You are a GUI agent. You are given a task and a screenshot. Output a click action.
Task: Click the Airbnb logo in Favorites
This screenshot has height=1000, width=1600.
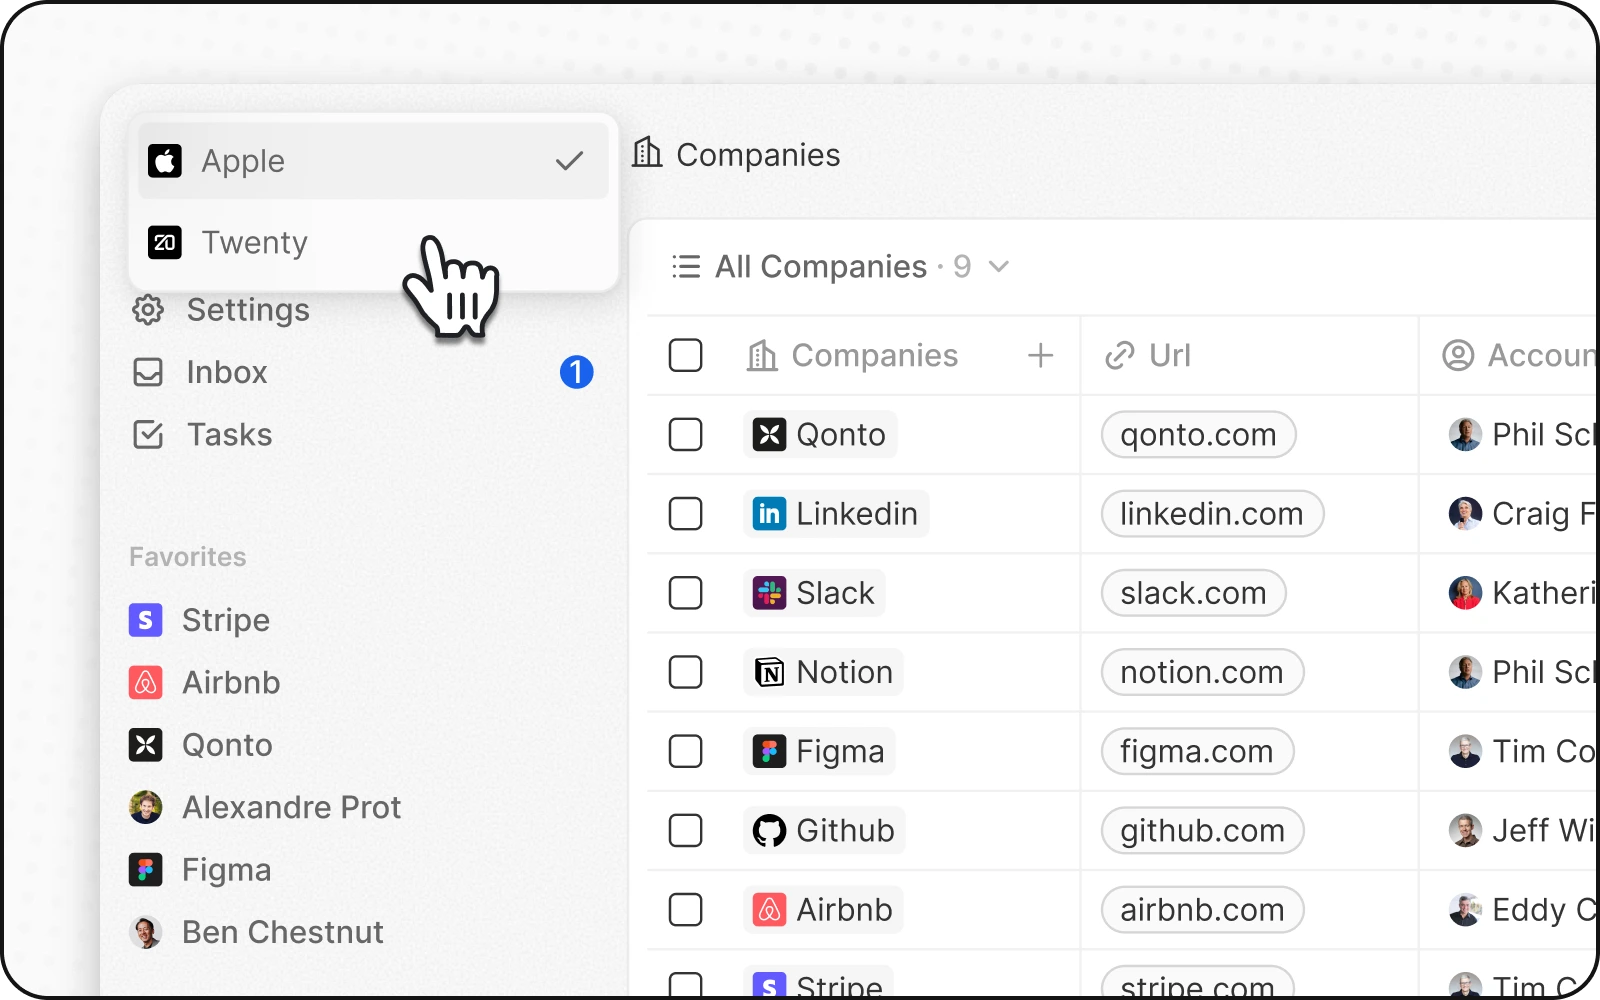[146, 683]
